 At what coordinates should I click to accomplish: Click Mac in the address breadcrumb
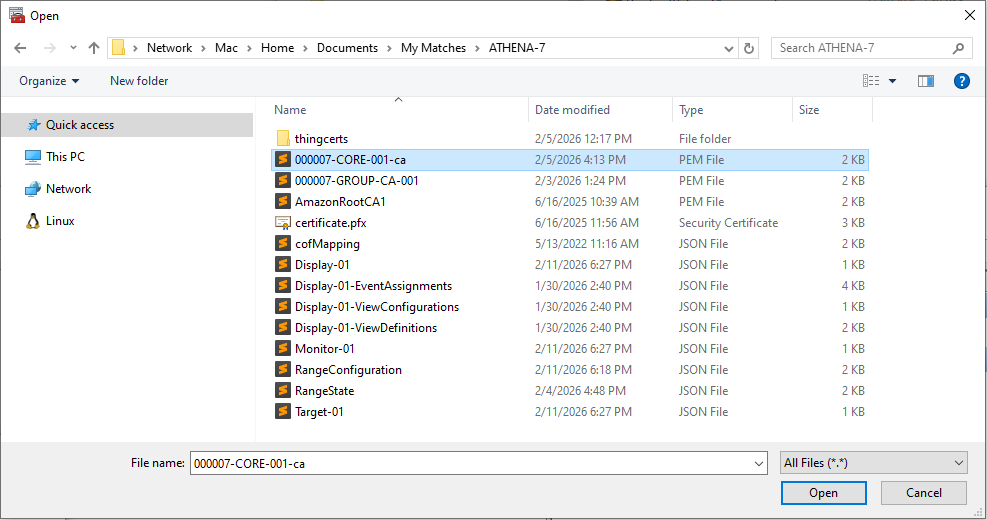click(x=227, y=48)
